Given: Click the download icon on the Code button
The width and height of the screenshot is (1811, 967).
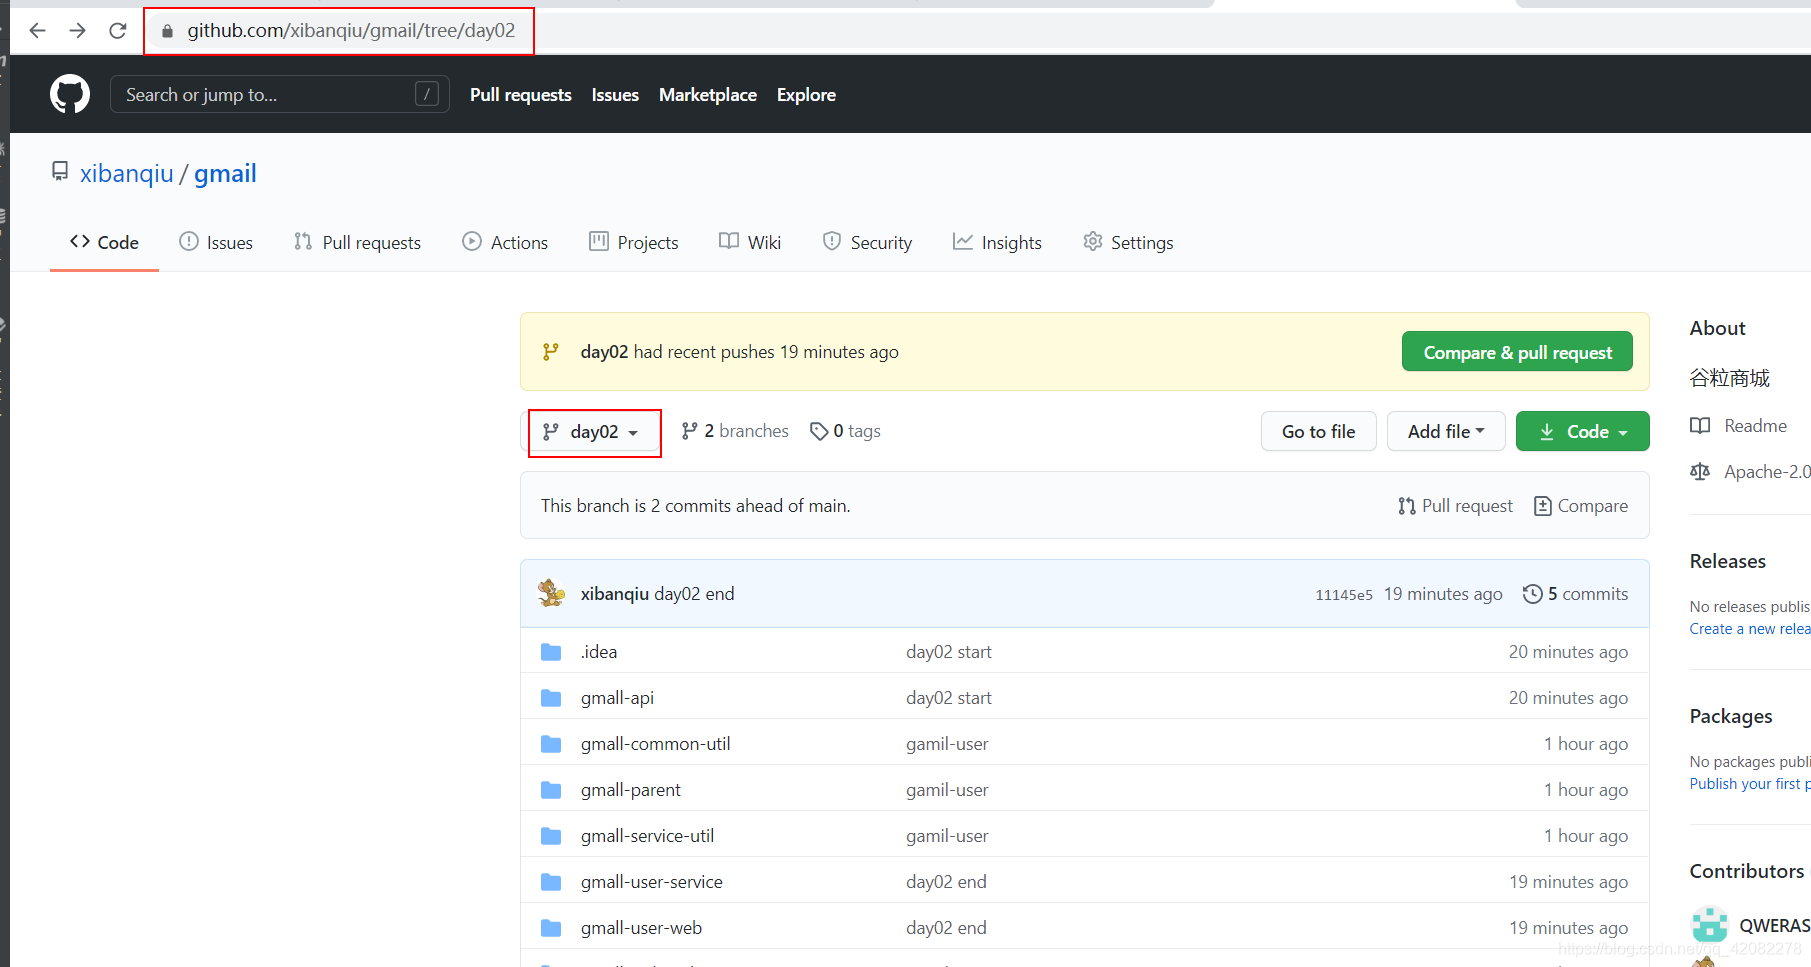Looking at the screenshot, I should click(x=1547, y=432).
